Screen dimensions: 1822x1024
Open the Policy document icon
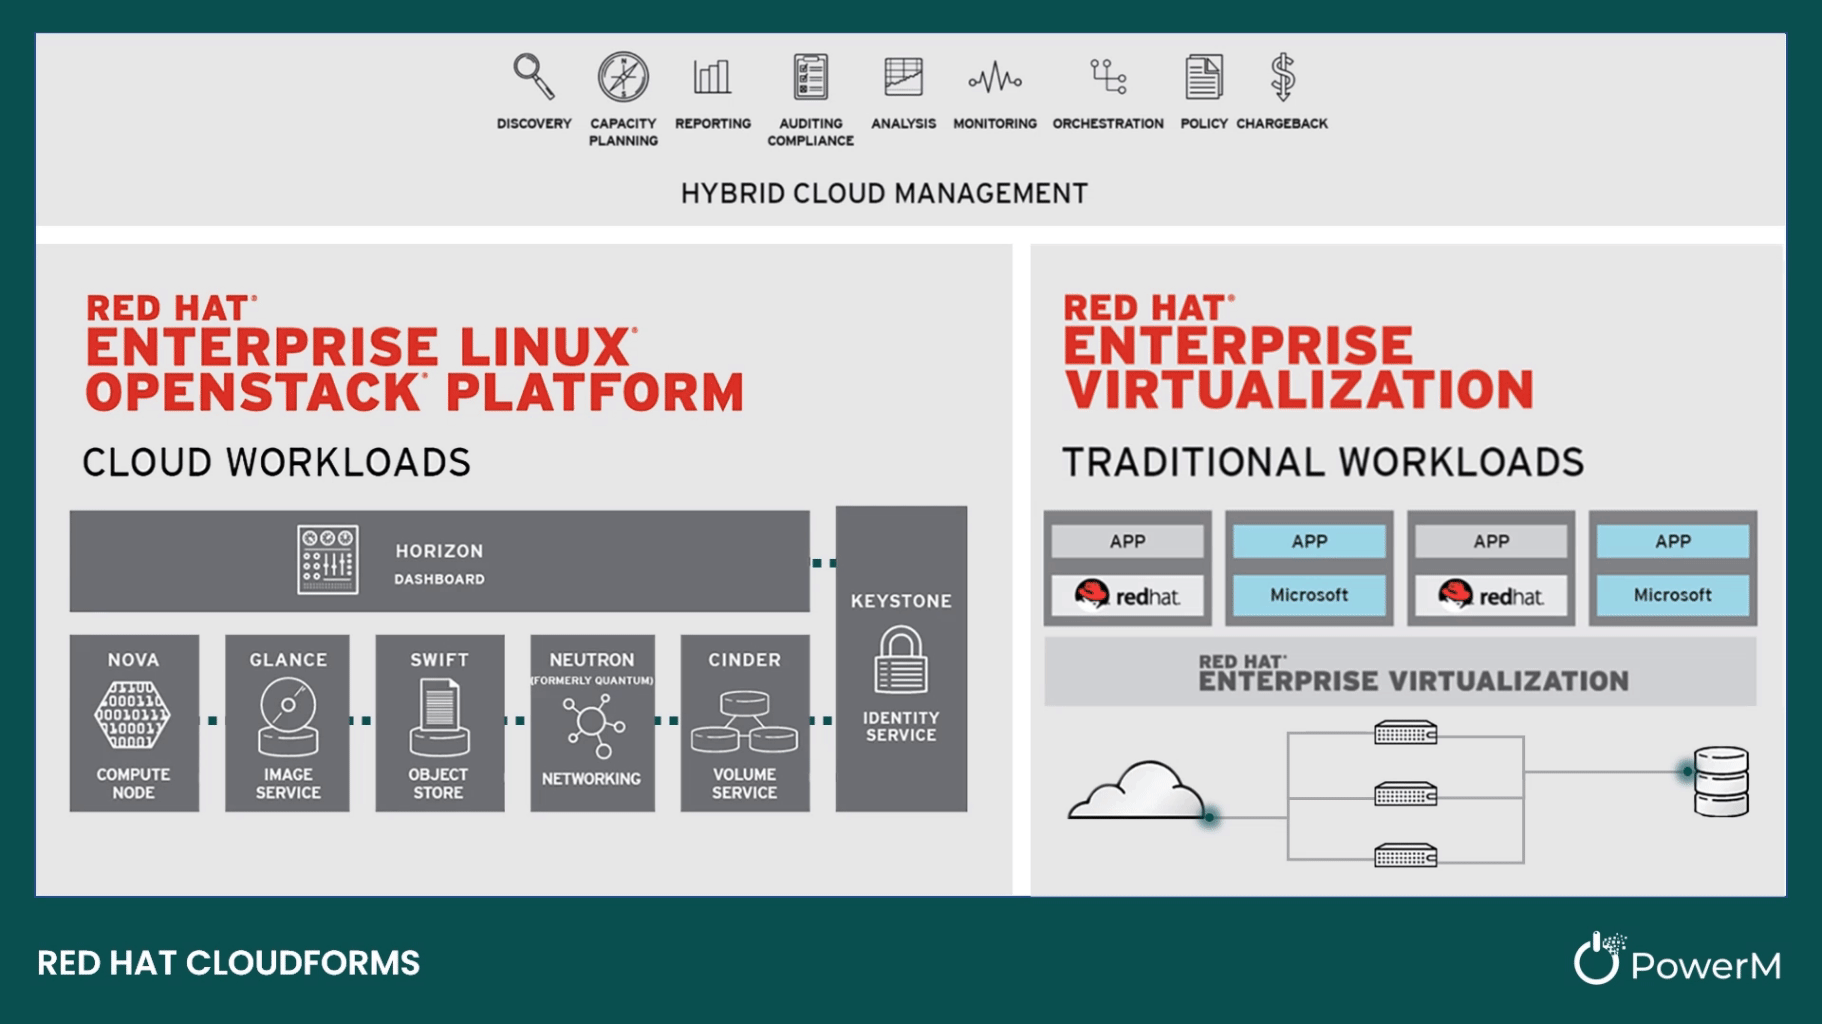point(1203,77)
